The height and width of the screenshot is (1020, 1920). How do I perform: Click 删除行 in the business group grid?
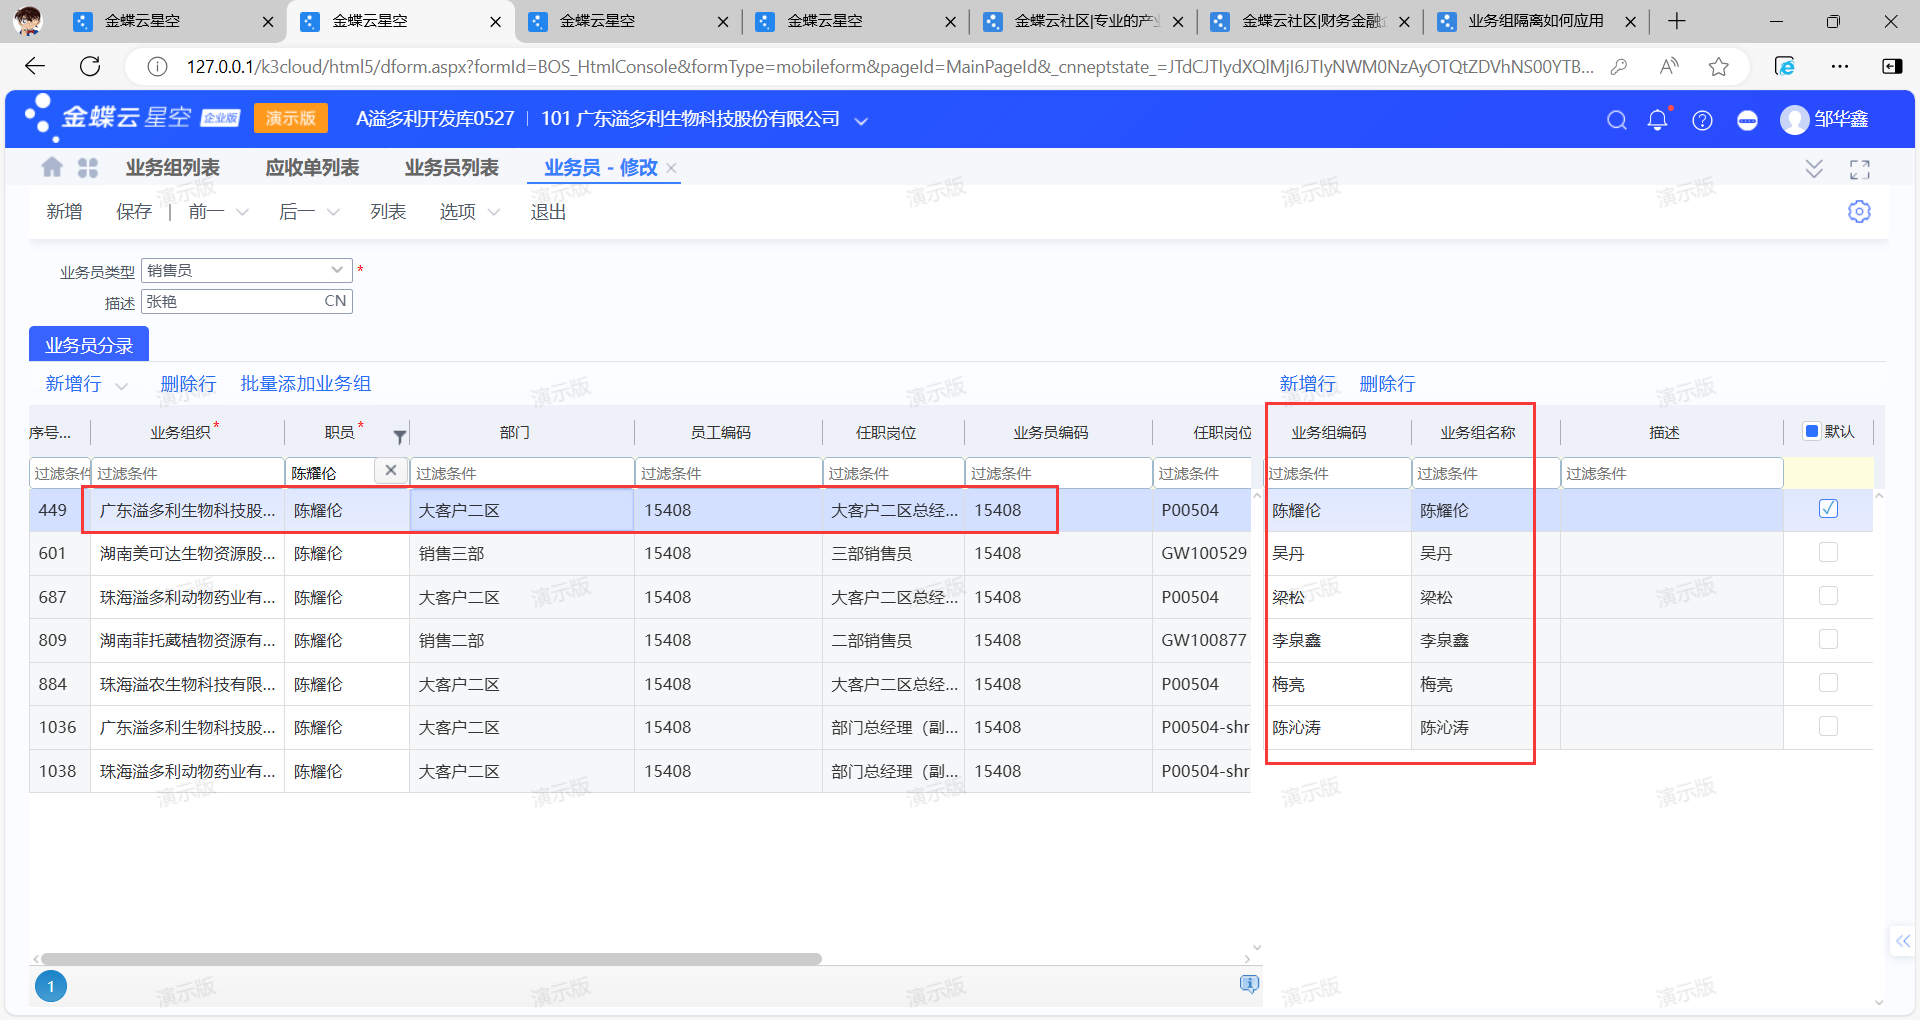(1387, 384)
